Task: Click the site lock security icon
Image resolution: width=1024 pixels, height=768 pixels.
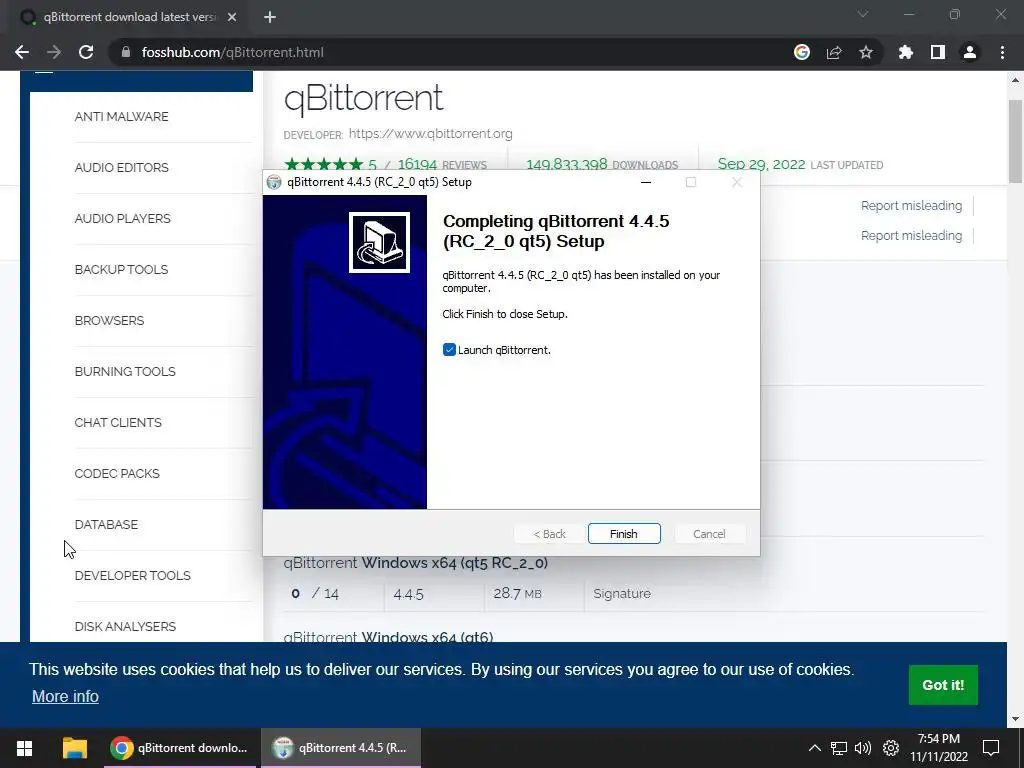Action: (x=126, y=52)
